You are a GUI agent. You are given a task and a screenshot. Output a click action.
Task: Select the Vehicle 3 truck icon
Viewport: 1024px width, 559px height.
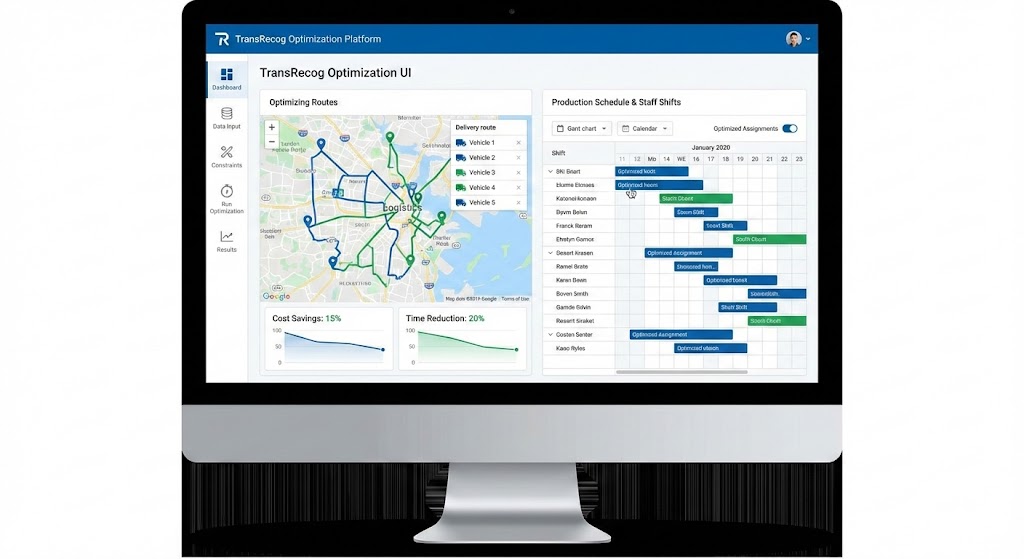[x=461, y=173]
